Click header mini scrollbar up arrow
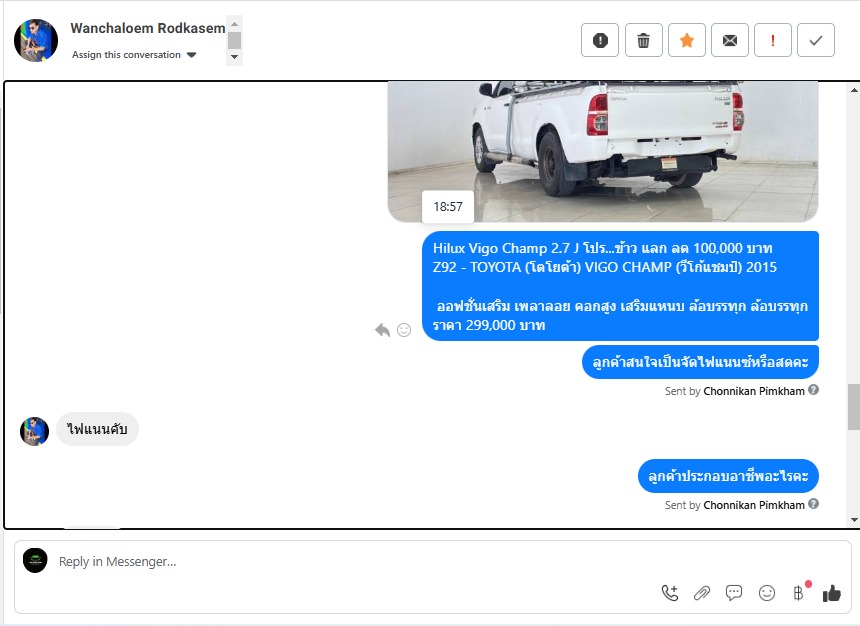 (x=234, y=24)
